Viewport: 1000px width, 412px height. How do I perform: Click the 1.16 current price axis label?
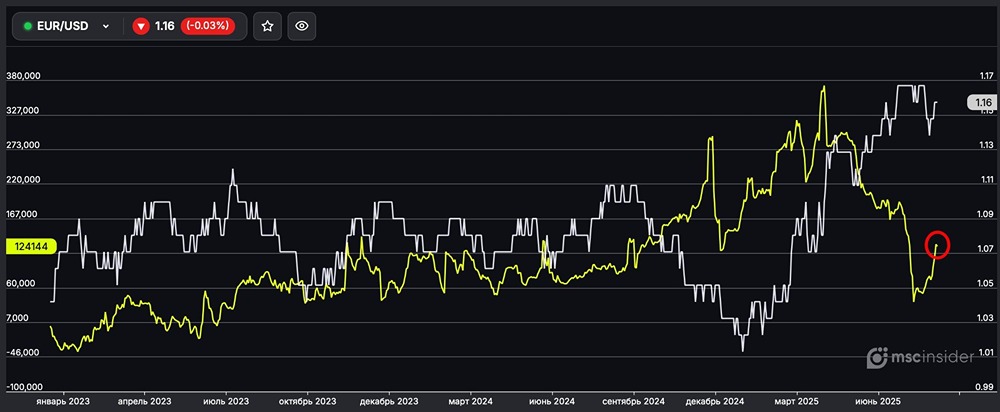coord(981,102)
